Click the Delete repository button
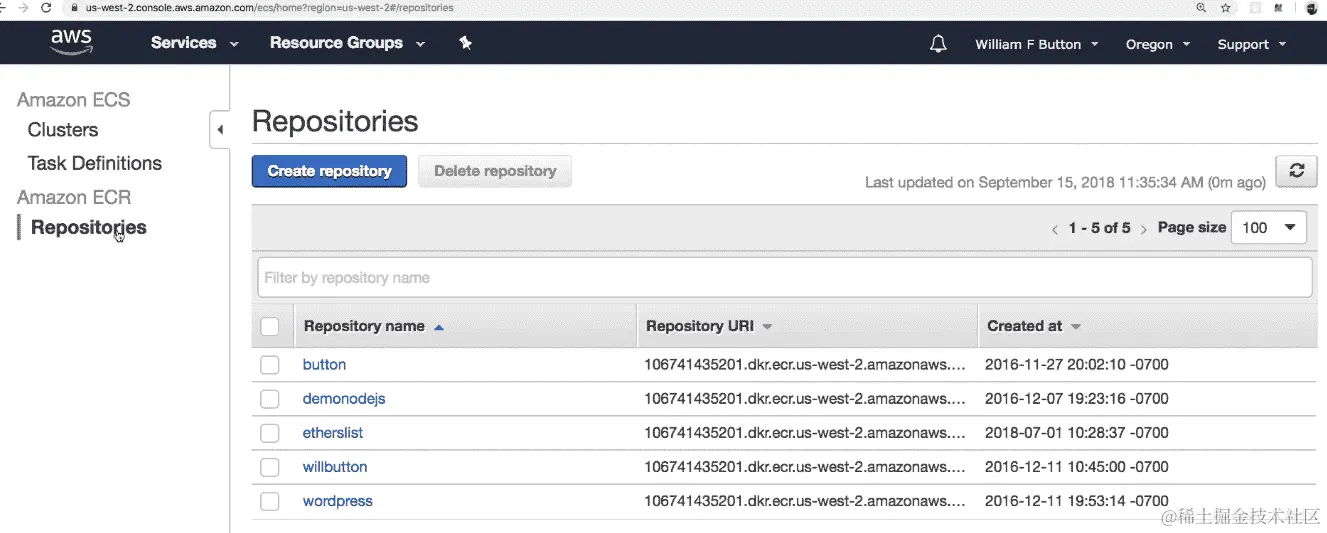Screen dimensions: 1327x533 [x=495, y=171]
